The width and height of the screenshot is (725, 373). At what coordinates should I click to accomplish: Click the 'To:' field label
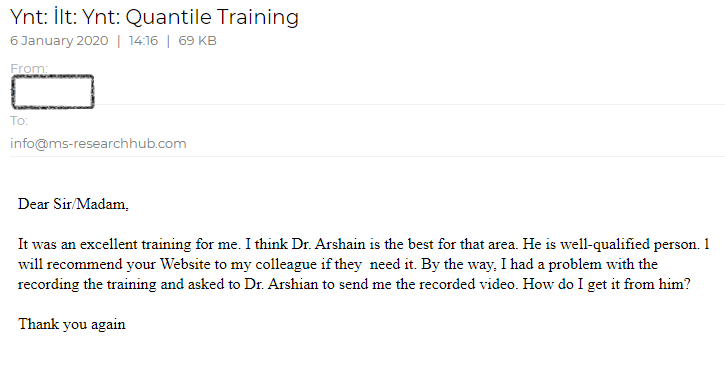(x=19, y=121)
